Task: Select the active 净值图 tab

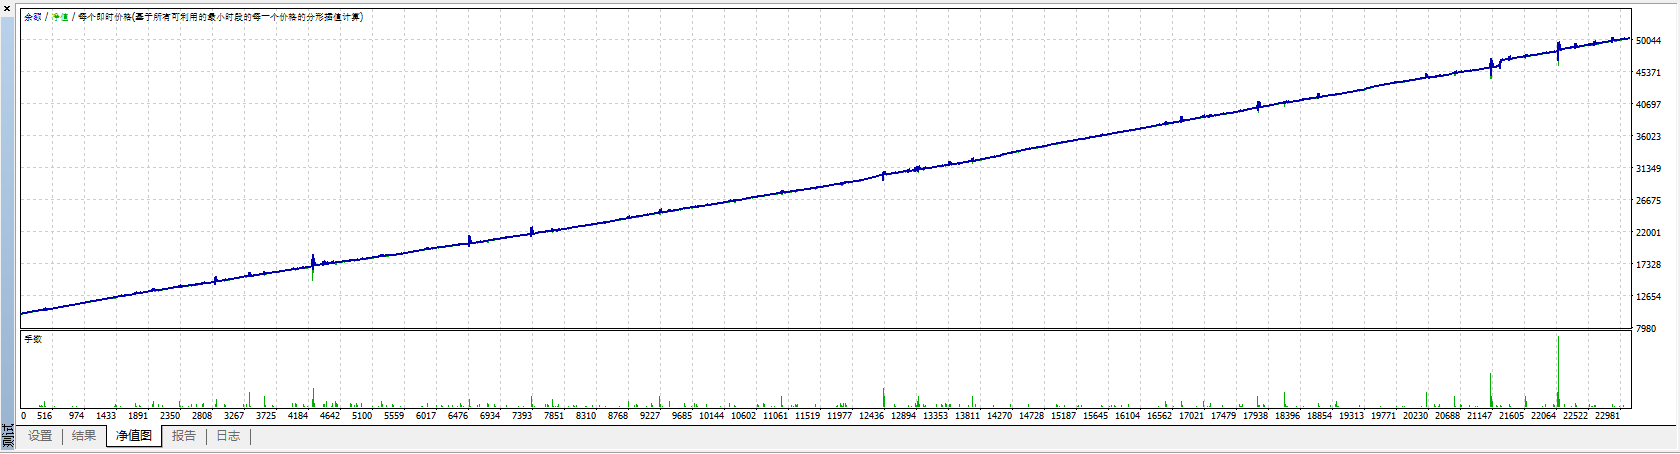Action: tap(134, 436)
